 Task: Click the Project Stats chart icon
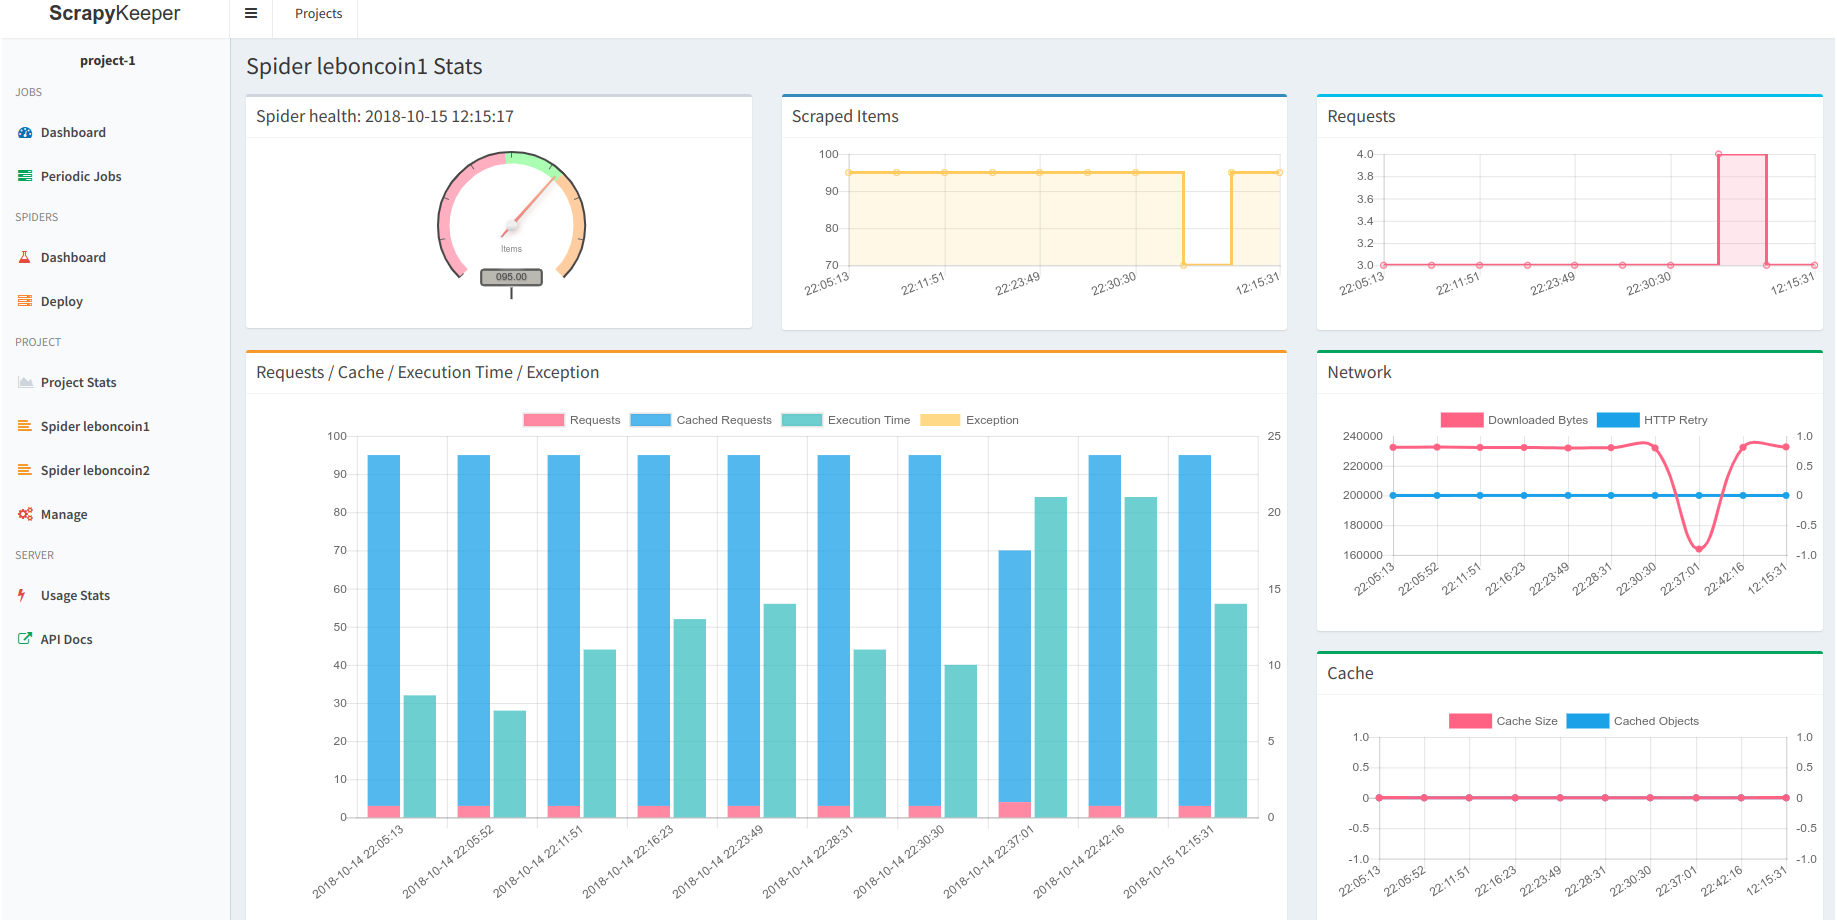25,382
